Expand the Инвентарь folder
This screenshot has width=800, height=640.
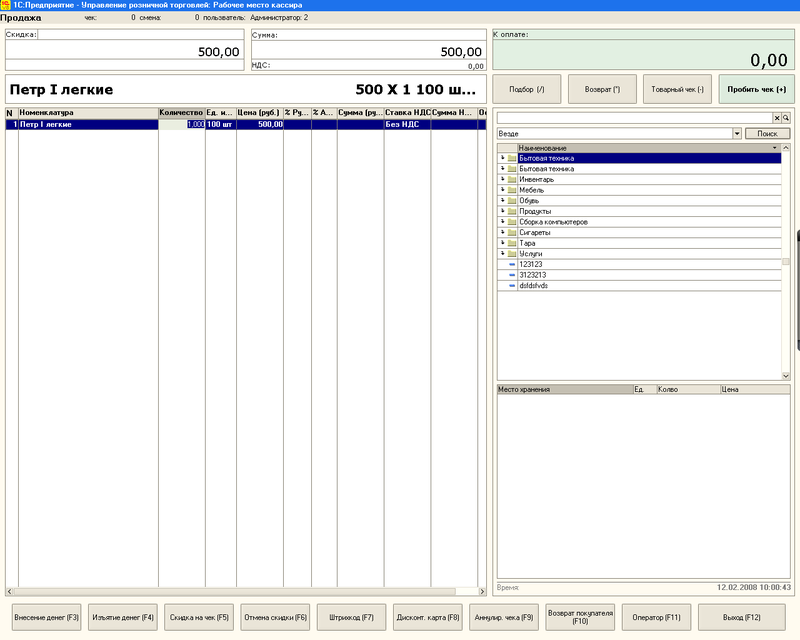point(503,179)
